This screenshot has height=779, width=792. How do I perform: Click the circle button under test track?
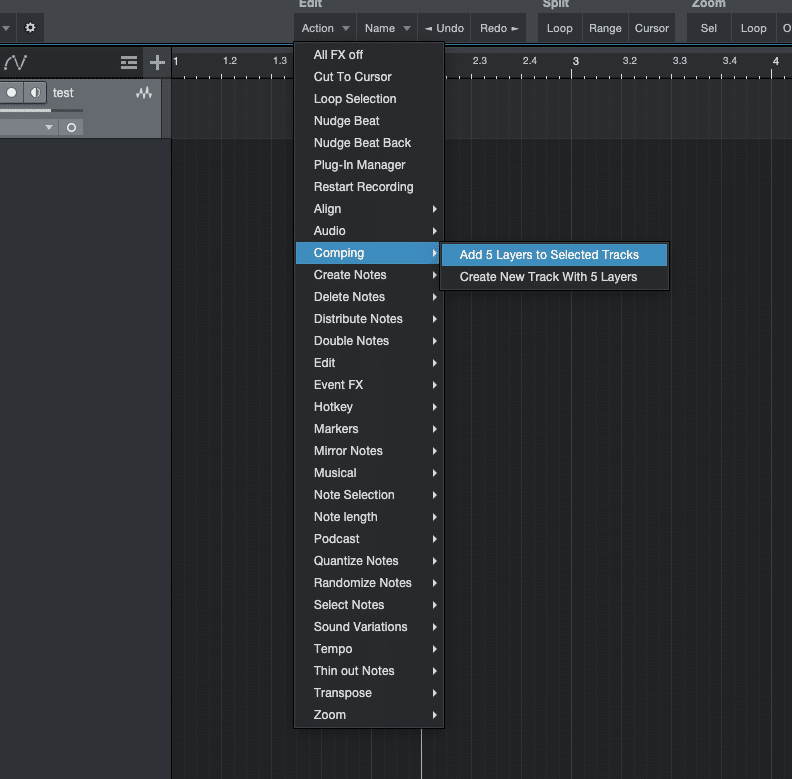pos(71,127)
